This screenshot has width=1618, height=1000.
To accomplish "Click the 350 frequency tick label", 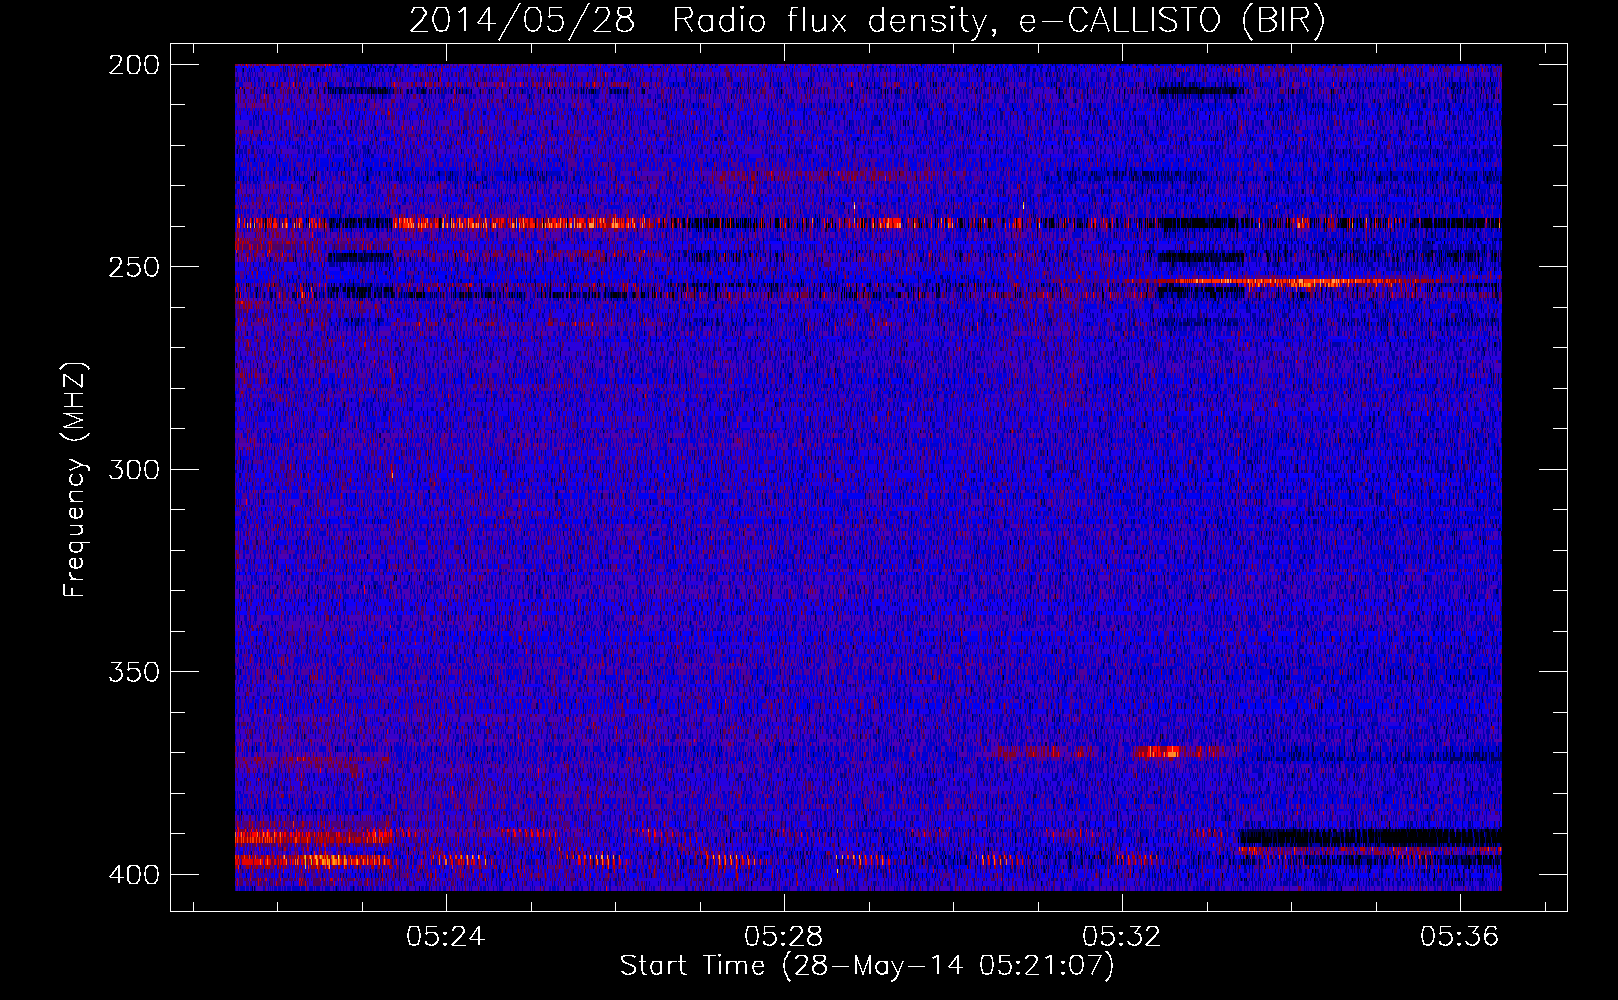I will 134,672.
